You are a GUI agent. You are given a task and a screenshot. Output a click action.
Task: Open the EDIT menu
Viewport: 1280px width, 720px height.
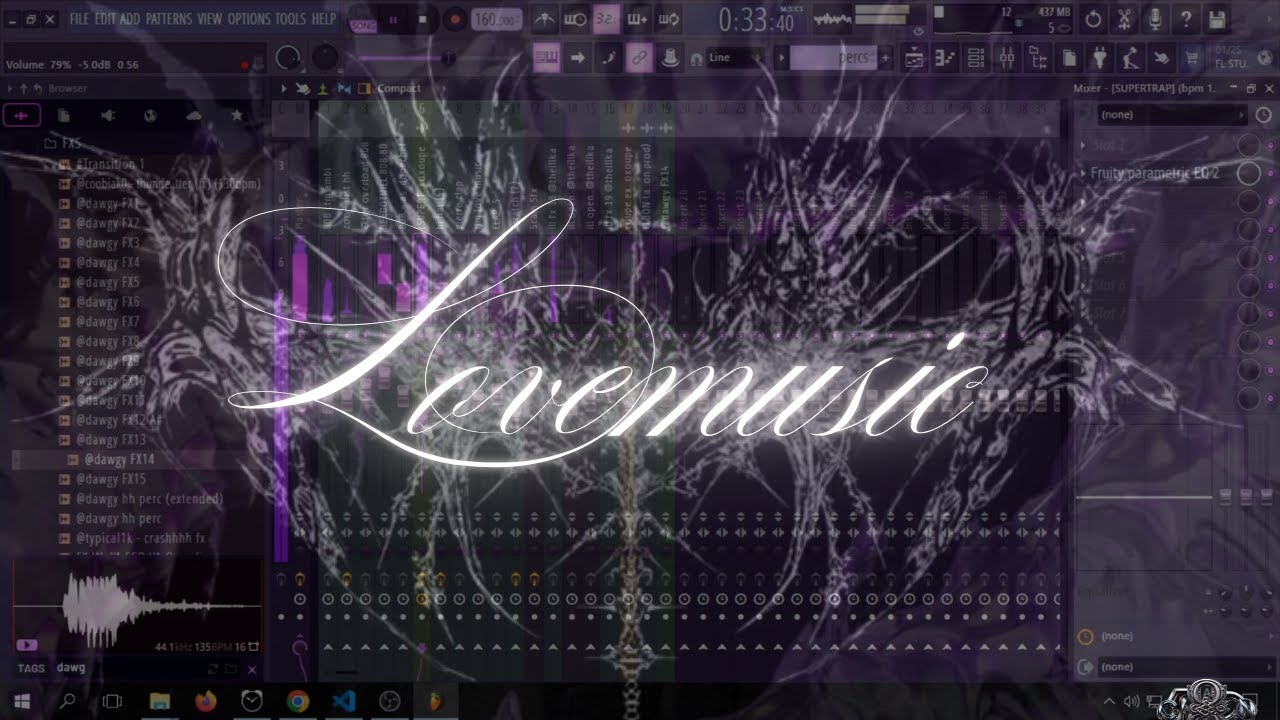104,19
